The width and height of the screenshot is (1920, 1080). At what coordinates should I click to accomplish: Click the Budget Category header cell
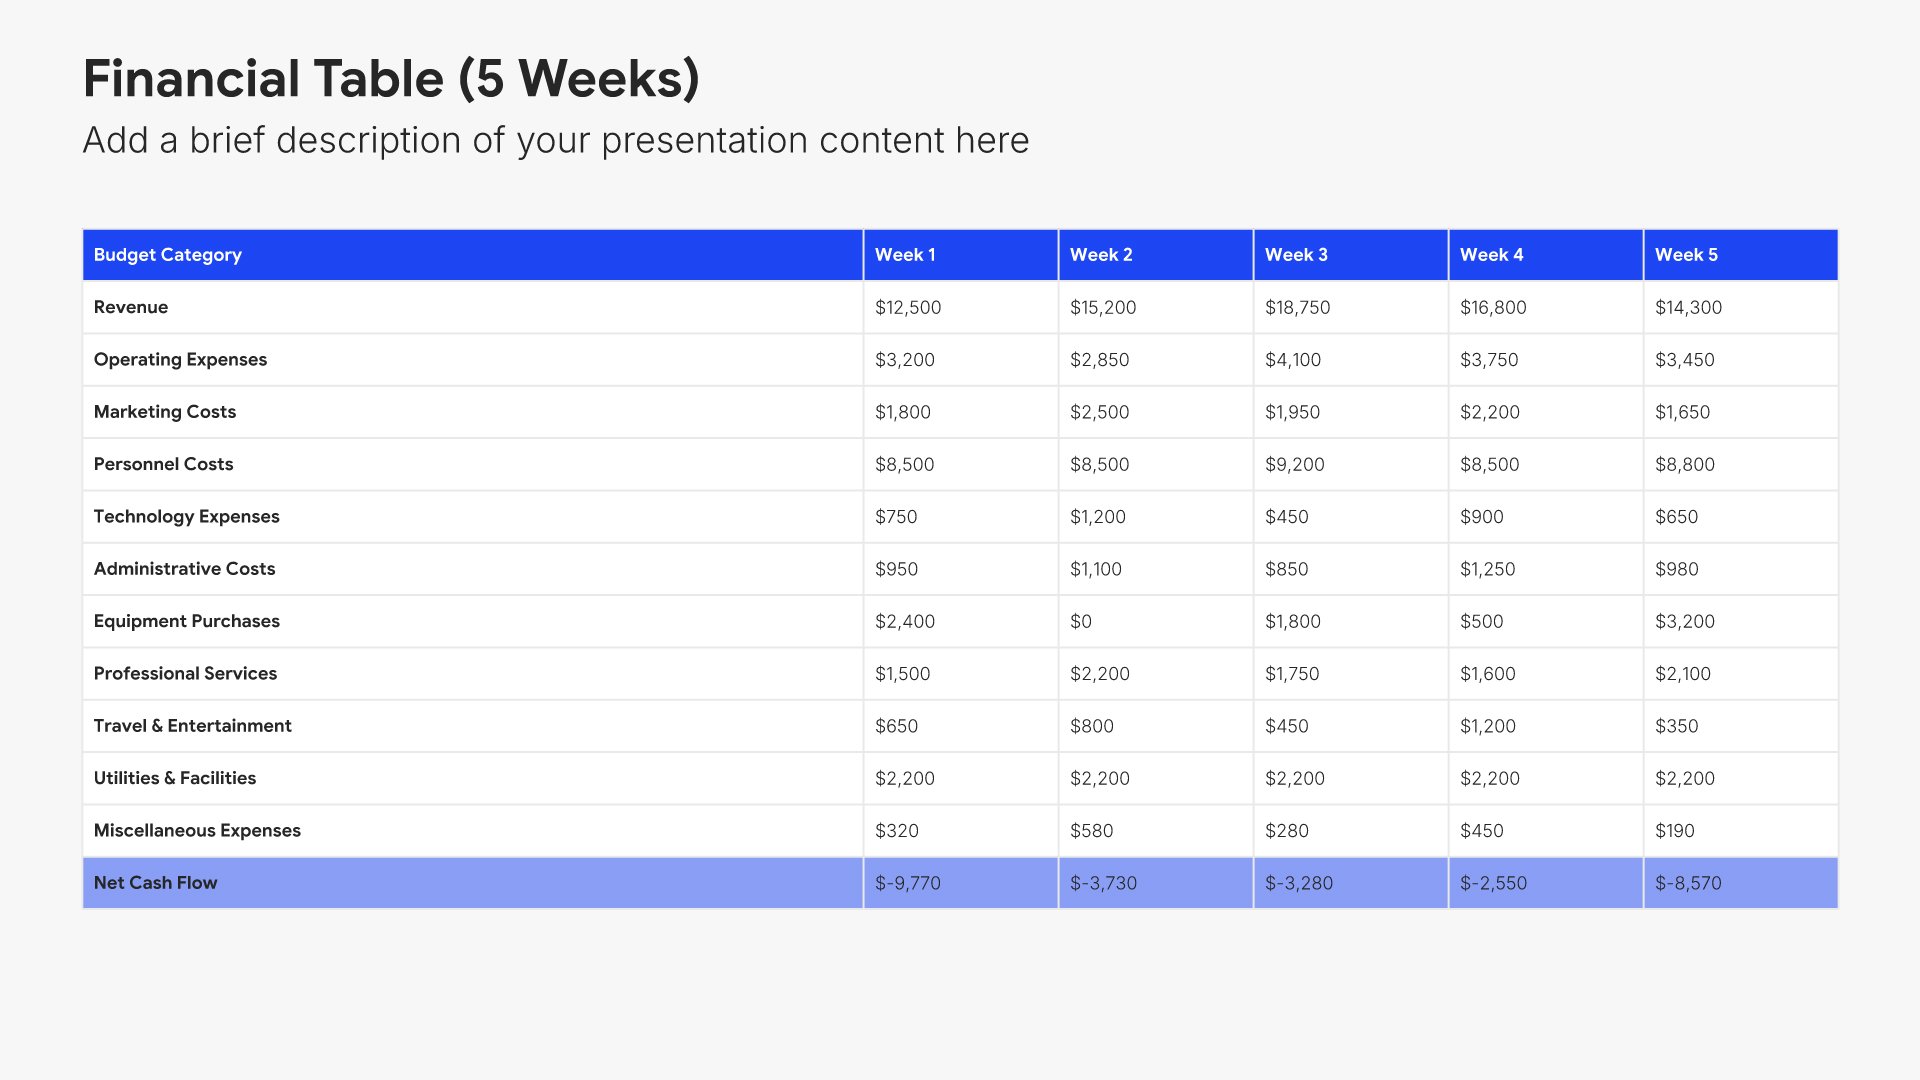168,255
